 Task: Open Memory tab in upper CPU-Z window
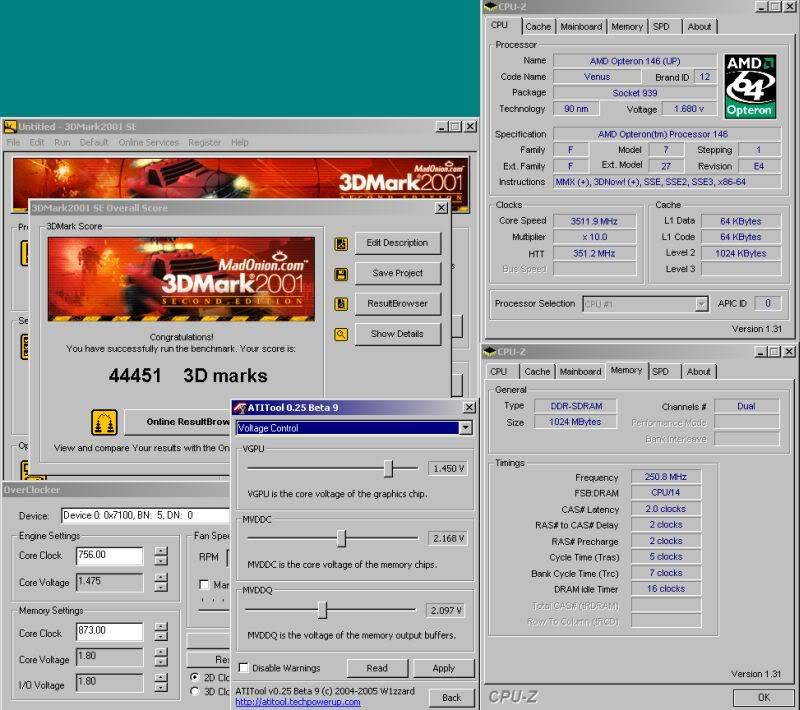[x=627, y=27]
